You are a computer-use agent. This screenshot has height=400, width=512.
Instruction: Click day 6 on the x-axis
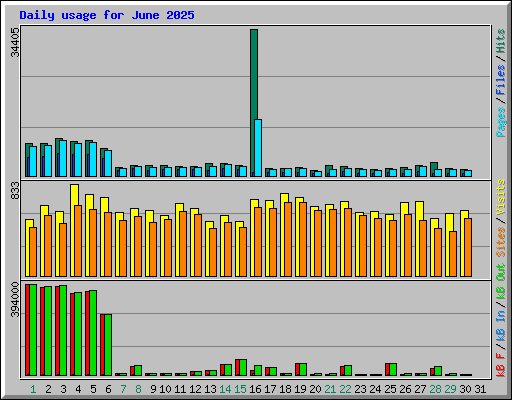[x=108, y=389]
